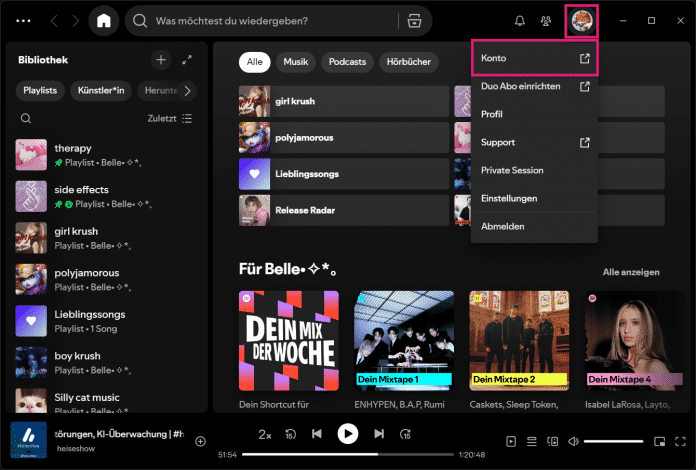Click the plus icon in Bibliothek

coord(160,60)
